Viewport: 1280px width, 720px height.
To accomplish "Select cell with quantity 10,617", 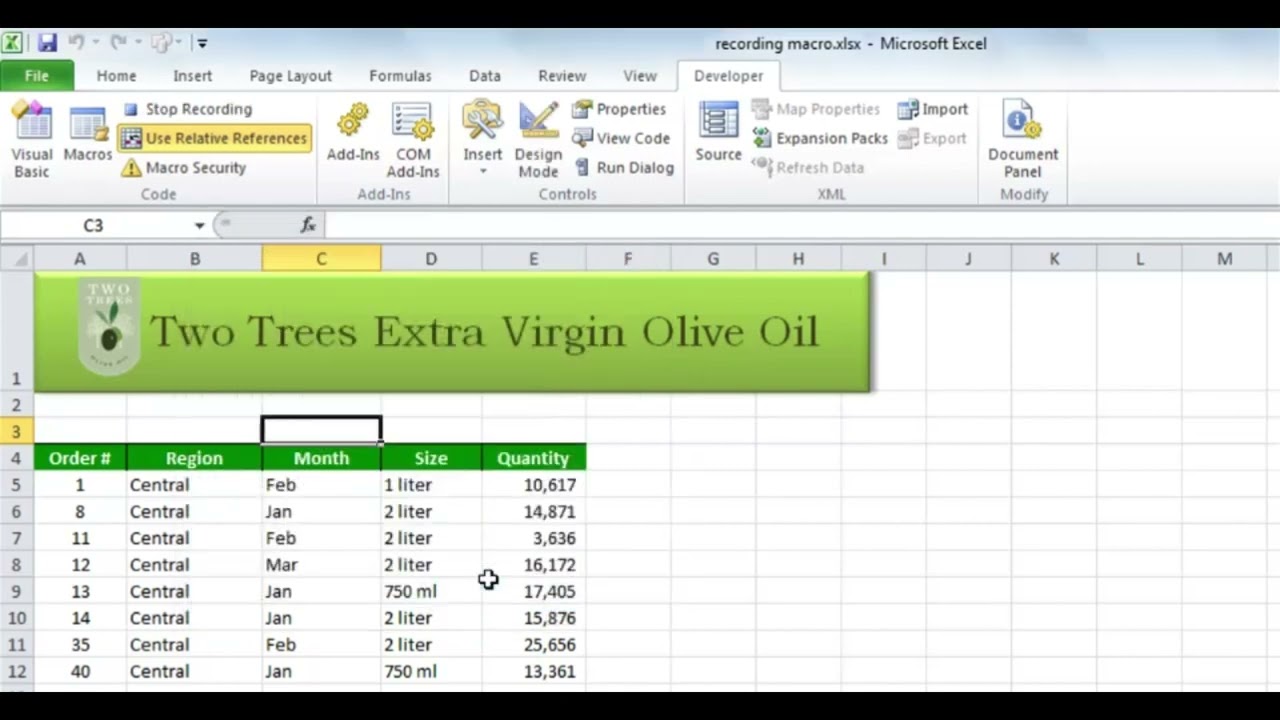I will [x=533, y=485].
